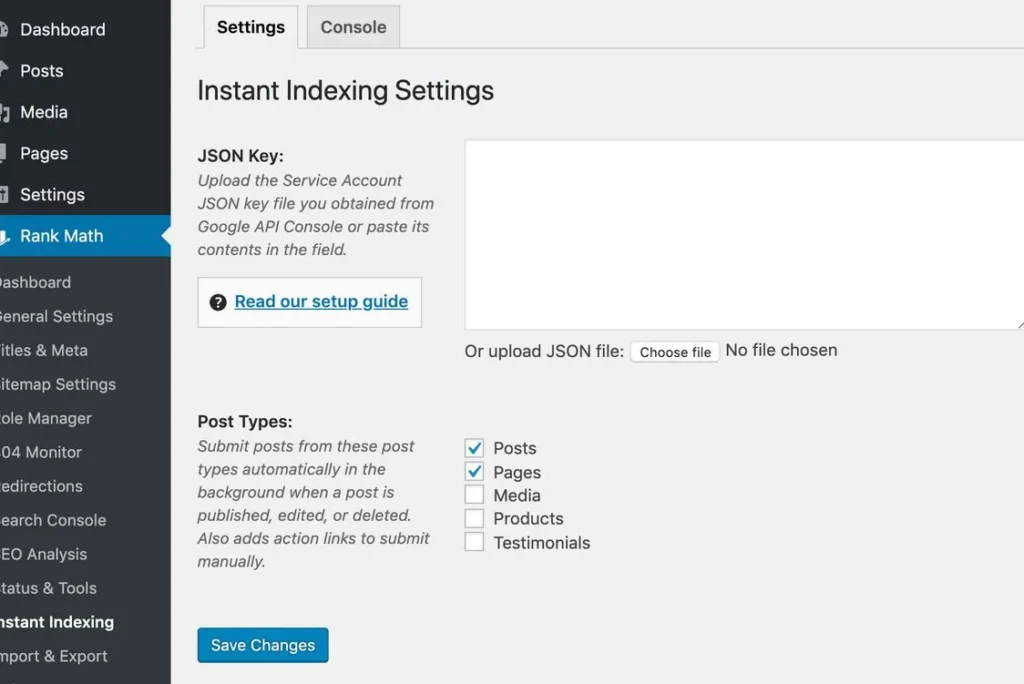The width and height of the screenshot is (1024, 684).
Task: Click the Save Changes button
Action: click(262, 645)
